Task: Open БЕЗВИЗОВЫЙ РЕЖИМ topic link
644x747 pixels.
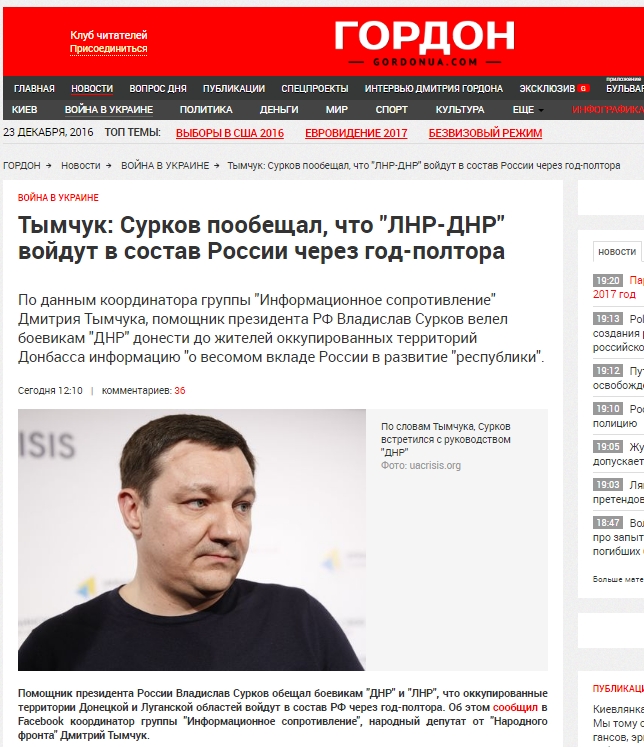Action: pos(485,133)
